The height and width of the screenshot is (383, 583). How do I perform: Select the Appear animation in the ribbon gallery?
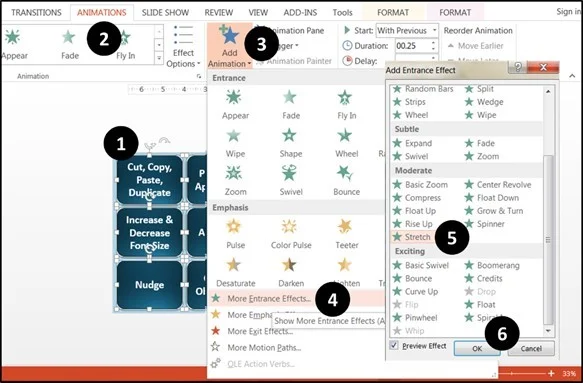[14, 45]
